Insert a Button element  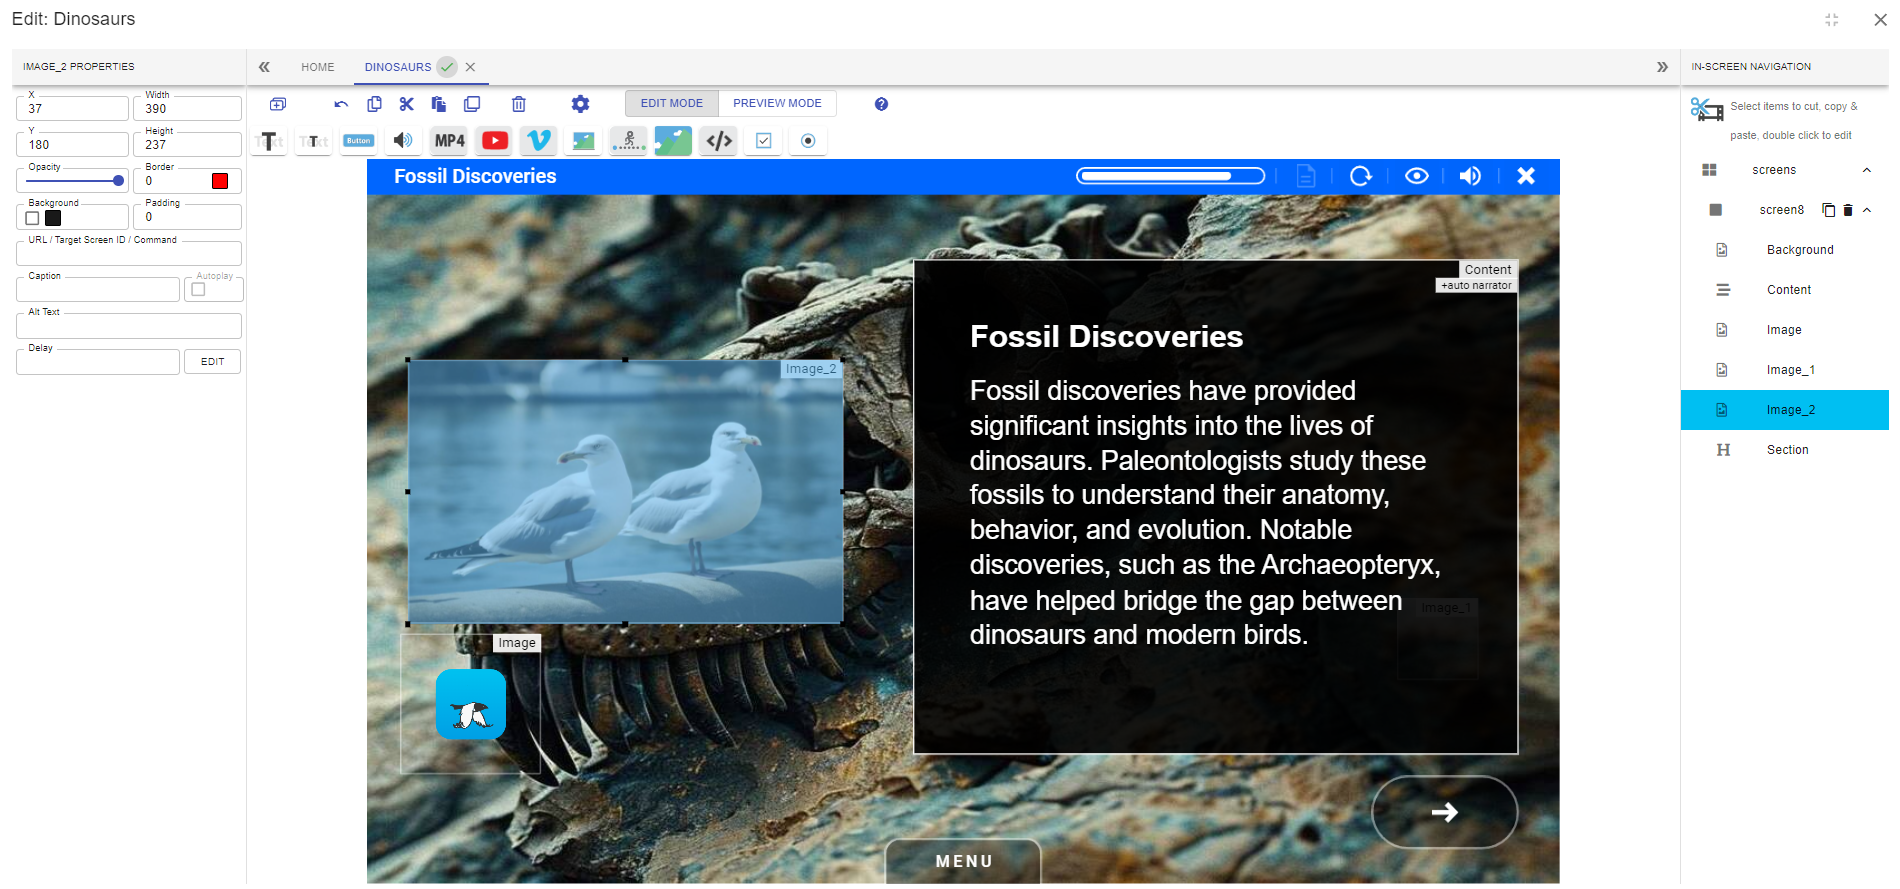point(359,141)
